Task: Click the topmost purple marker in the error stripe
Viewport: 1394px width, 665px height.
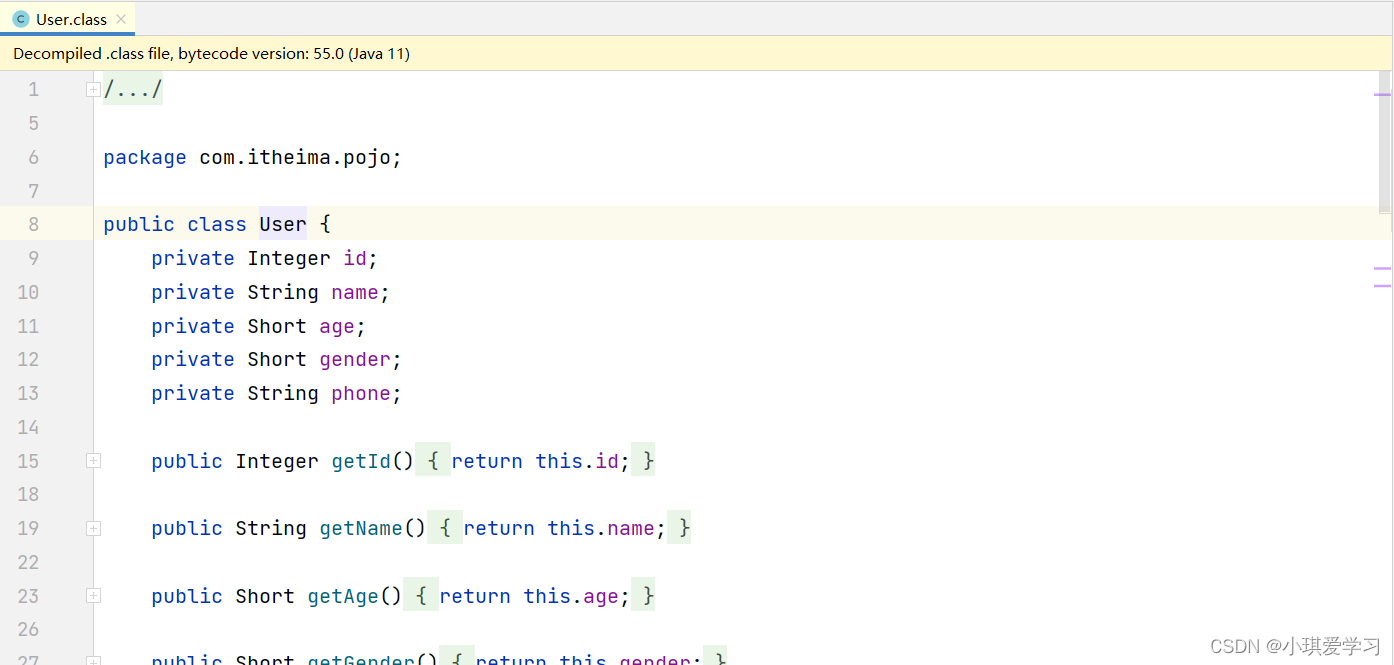Action: 1383,95
